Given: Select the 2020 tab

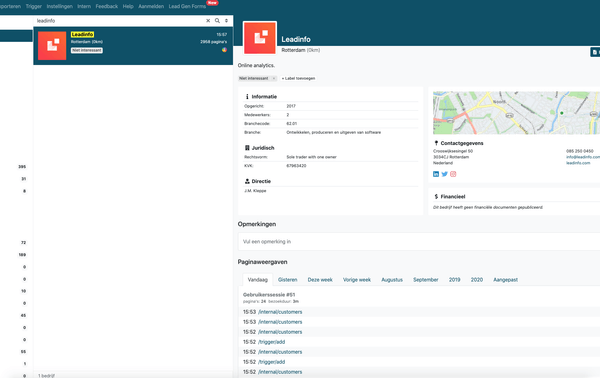Looking at the screenshot, I should click(x=477, y=280).
